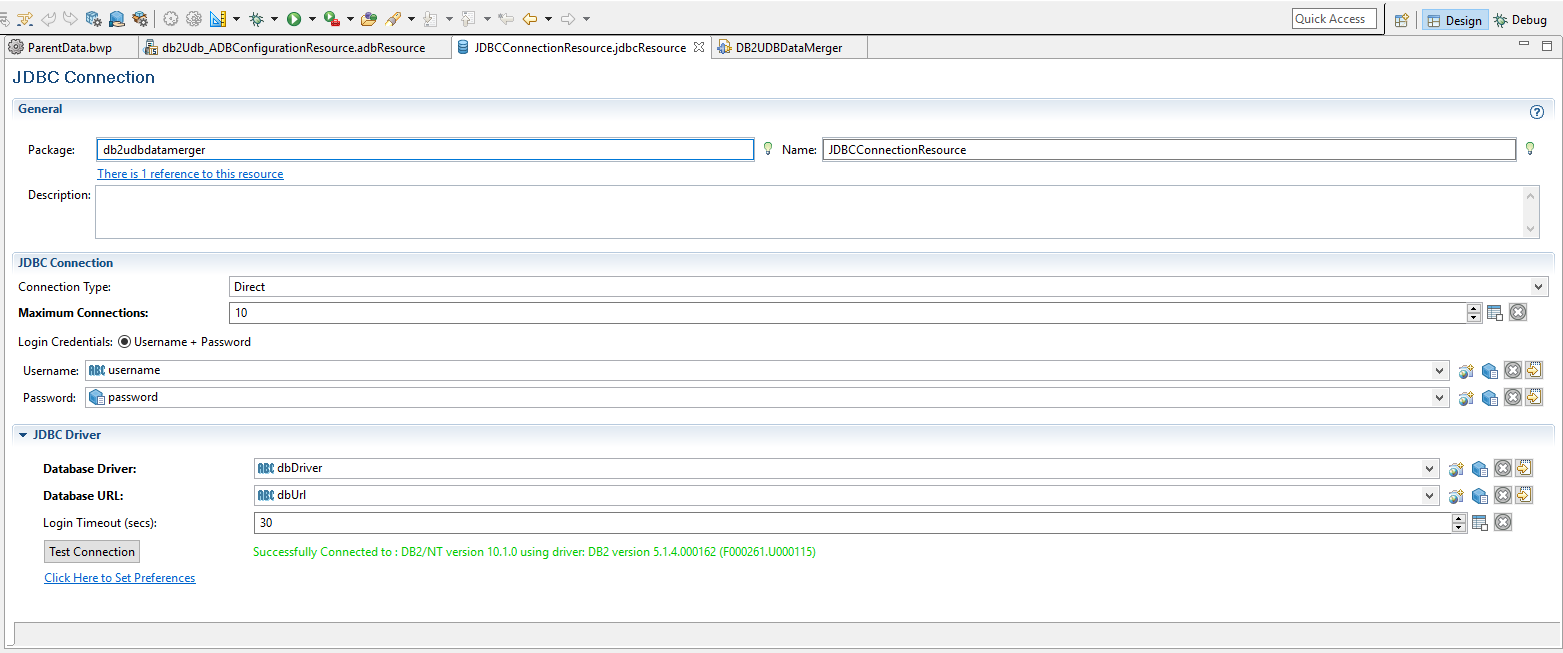Click process property icon for Password row
This screenshot has width=1563, height=653.
pyautogui.click(x=1466, y=398)
